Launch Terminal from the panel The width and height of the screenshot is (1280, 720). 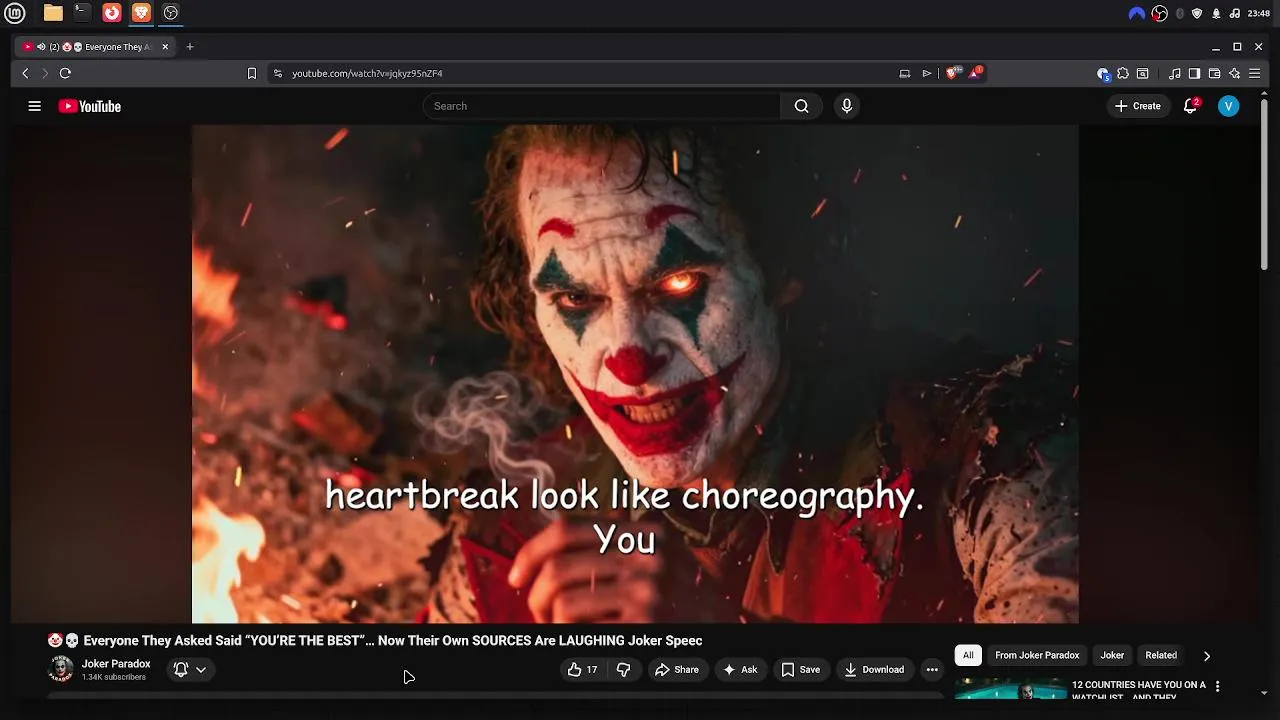[82, 13]
